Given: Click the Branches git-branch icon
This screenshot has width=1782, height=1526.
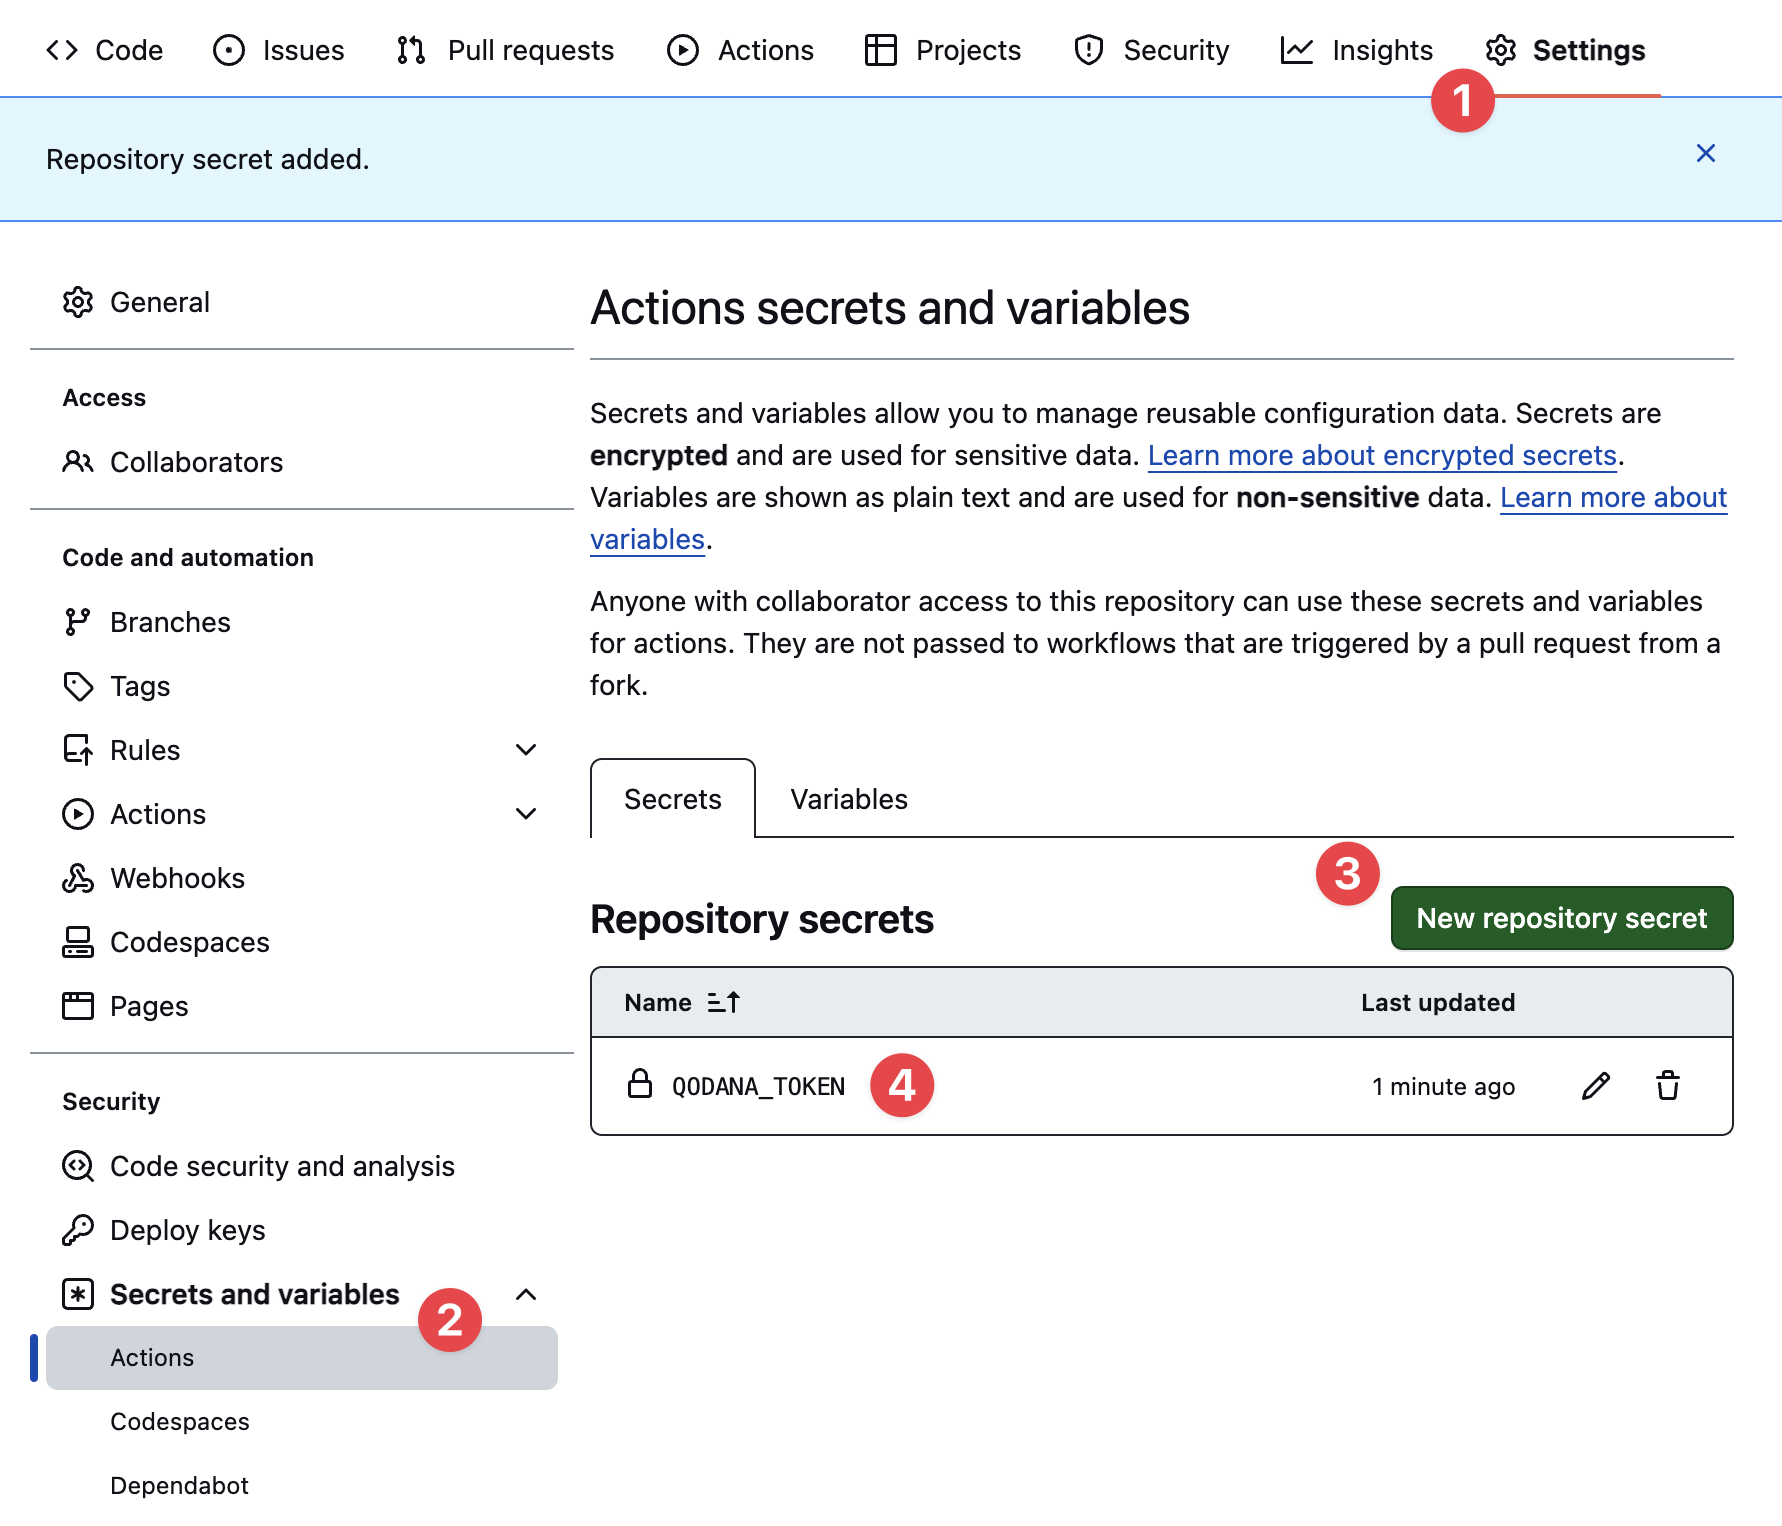Looking at the screenshot, I should 78,622.
